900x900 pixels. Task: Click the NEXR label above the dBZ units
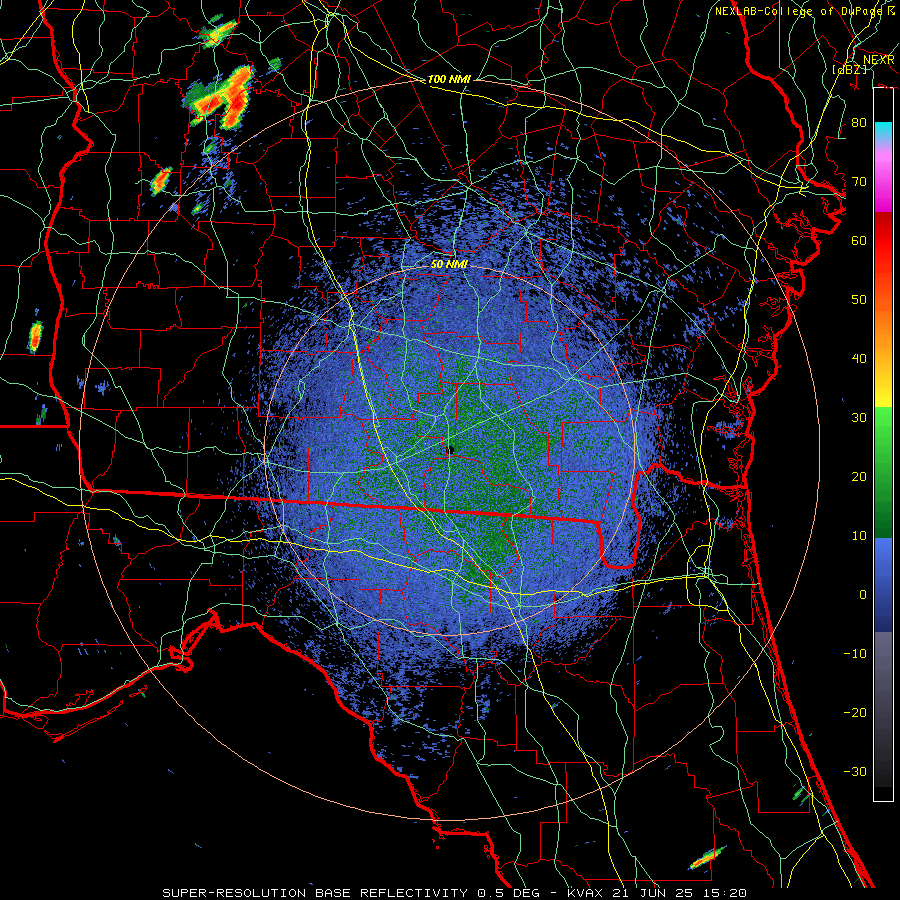[879, 60]
